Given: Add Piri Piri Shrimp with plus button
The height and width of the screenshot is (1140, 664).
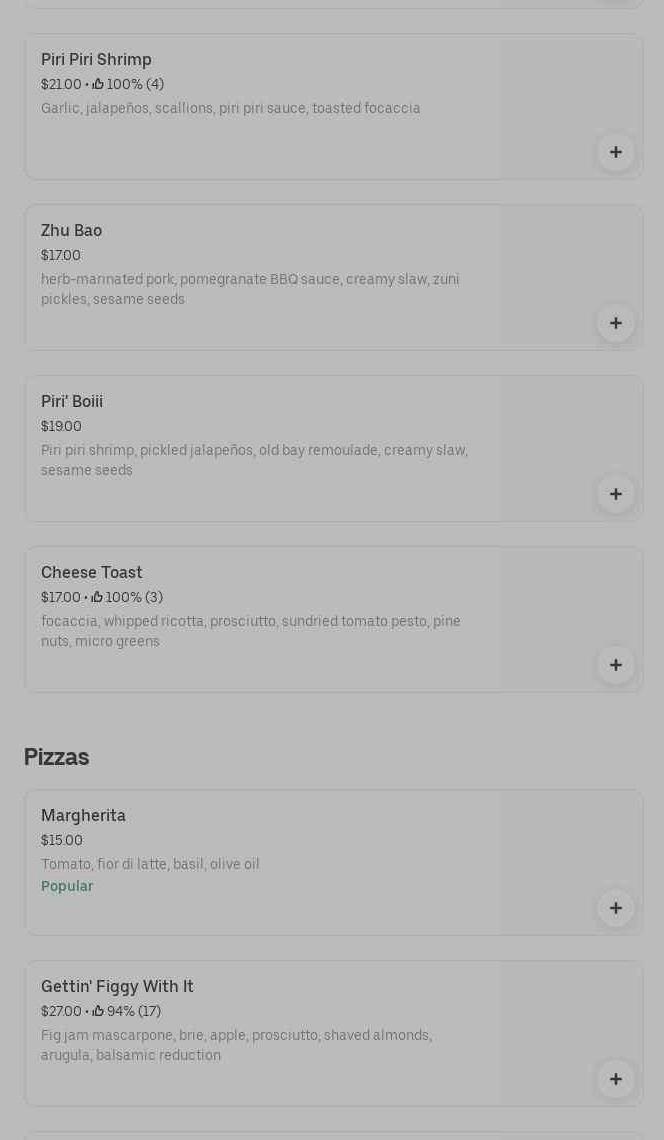Looking at the screenshot, I should 615,152.
